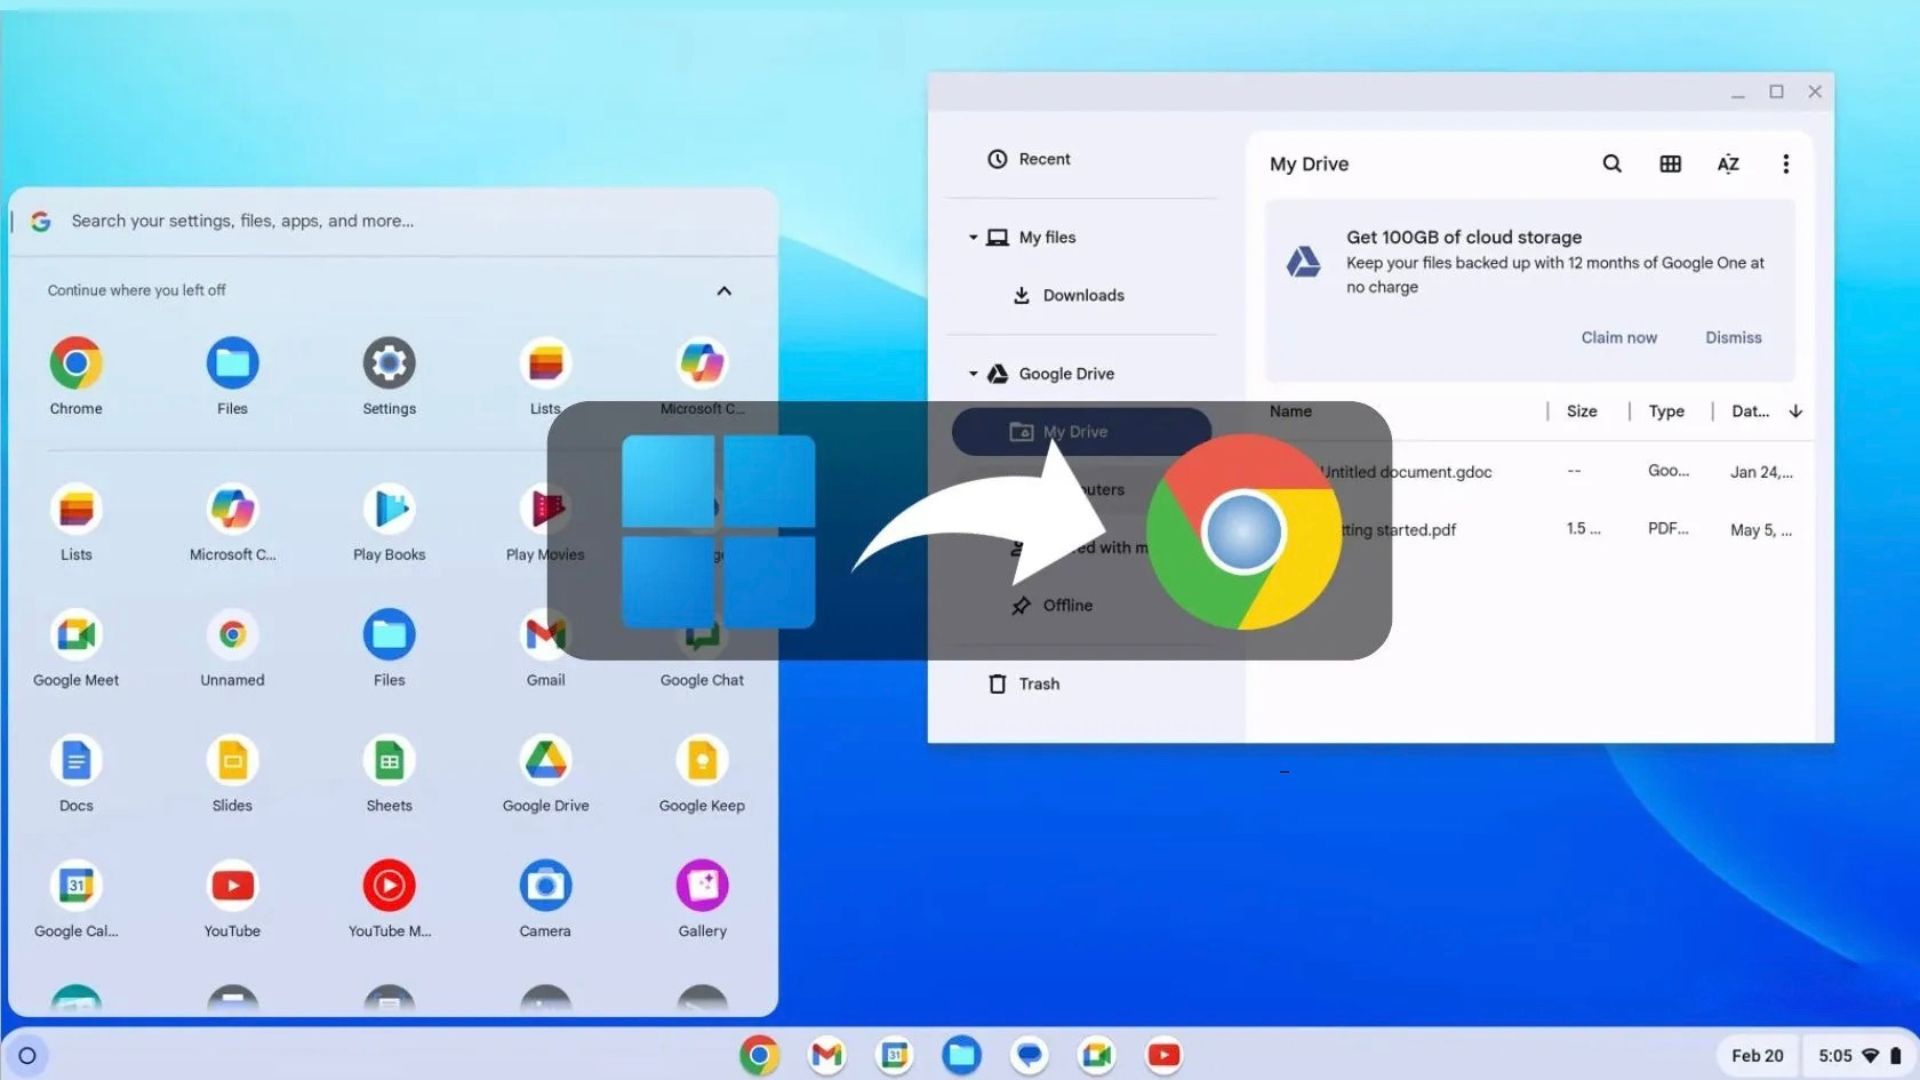Open the AZ sort menu

1728,163
